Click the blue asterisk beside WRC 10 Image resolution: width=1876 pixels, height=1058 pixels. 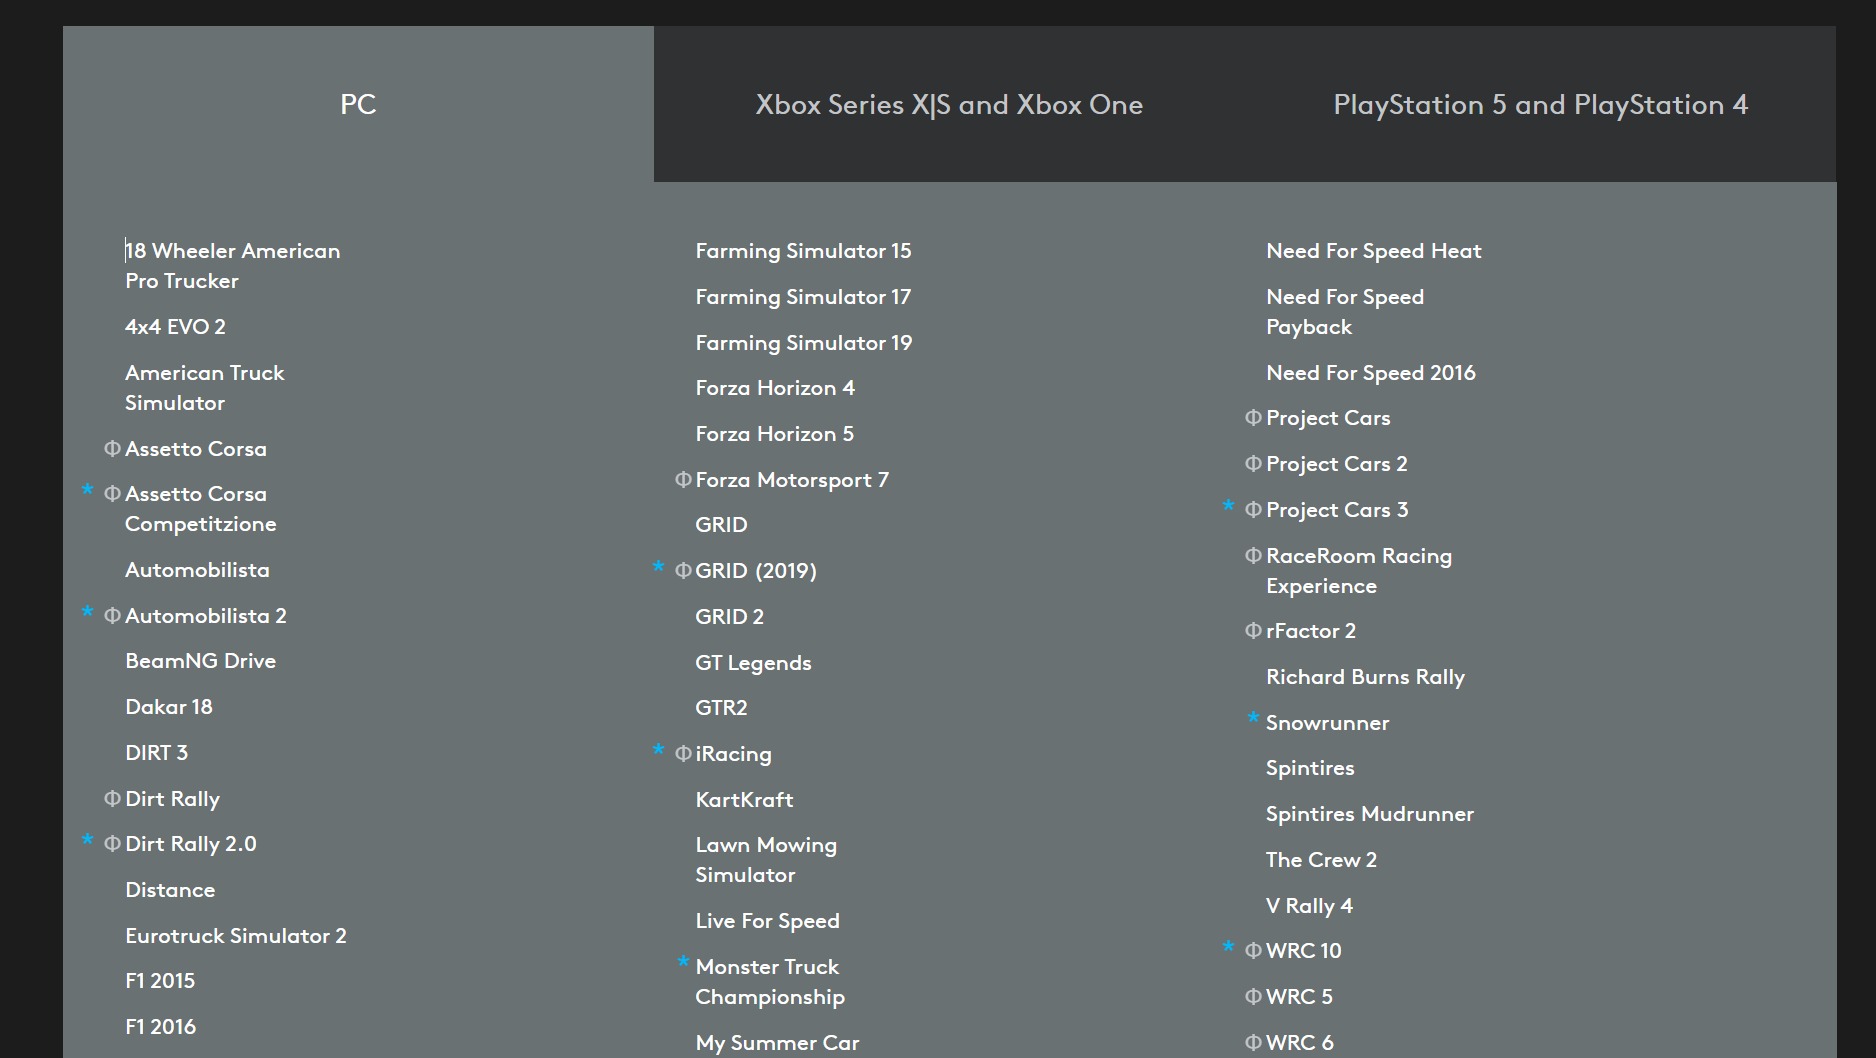click(x=1228, y=947)
